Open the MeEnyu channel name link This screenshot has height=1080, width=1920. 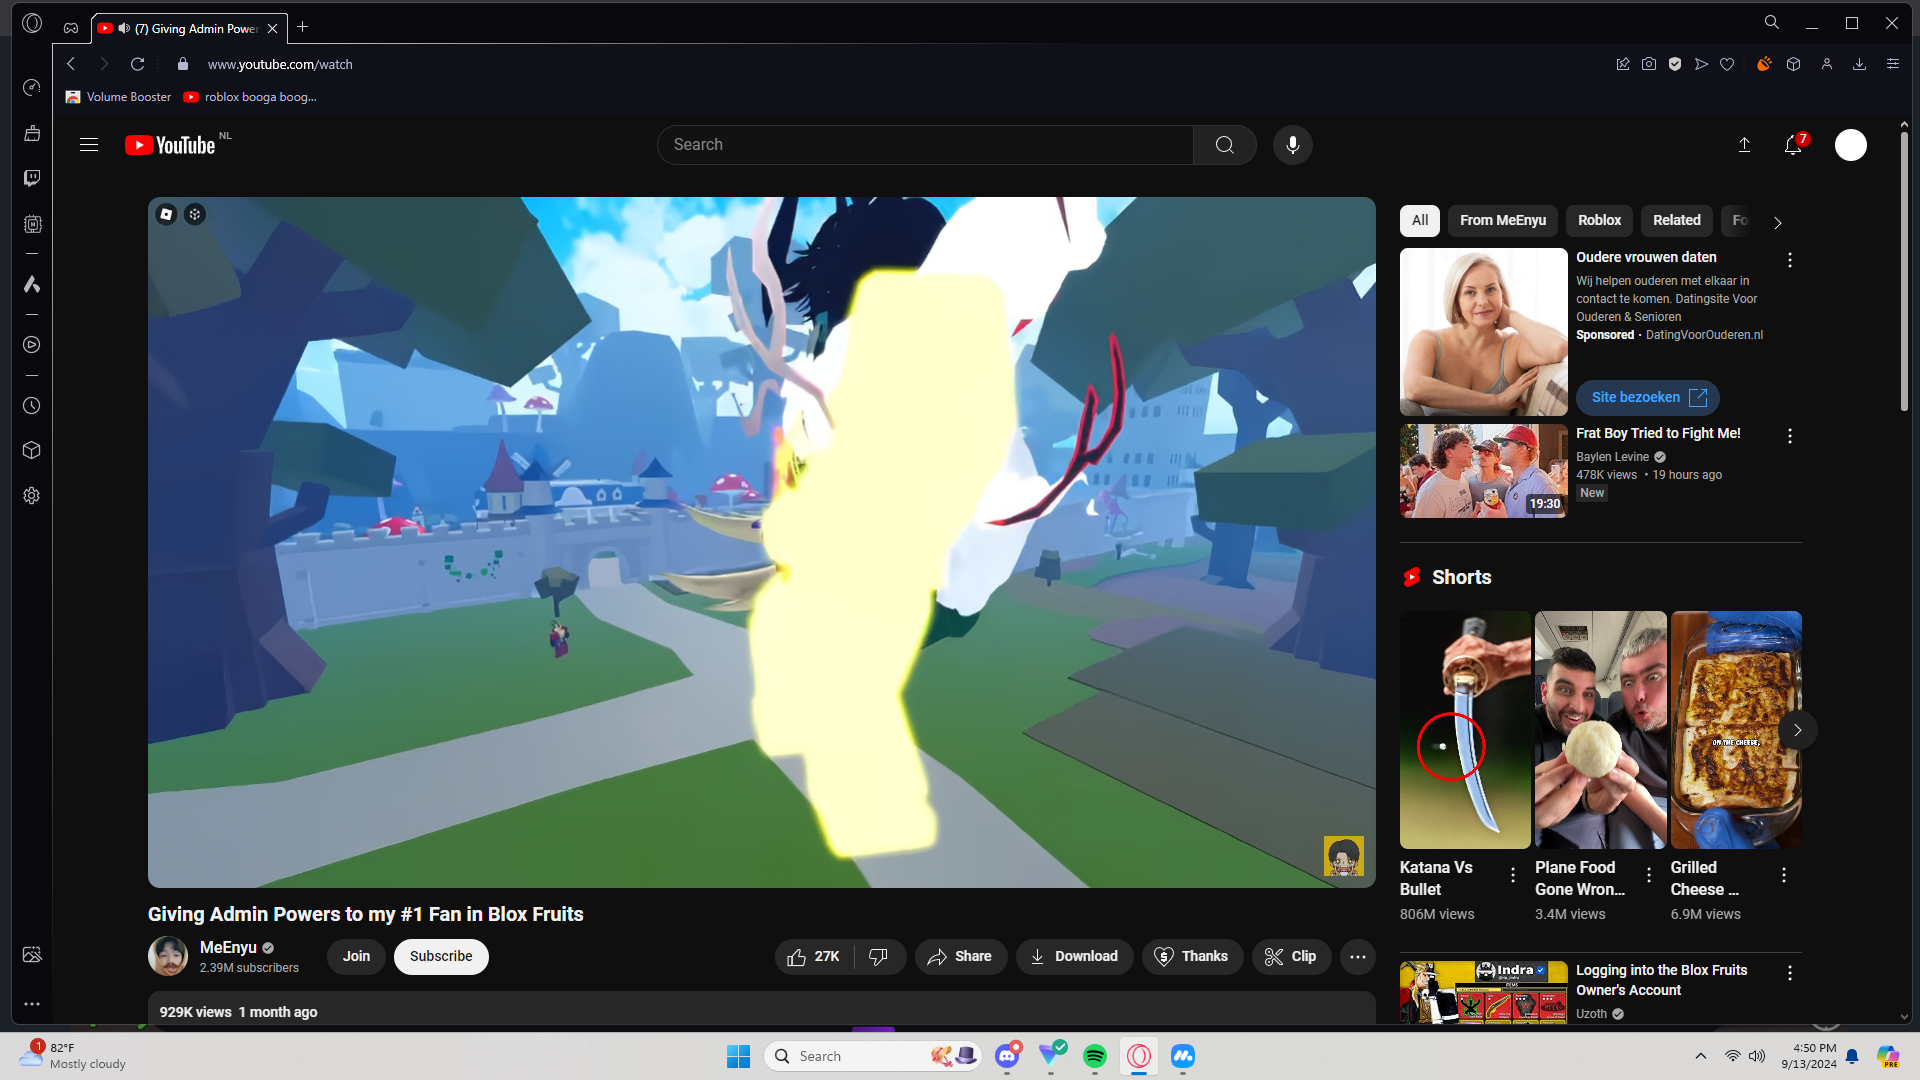pos(228,947)
